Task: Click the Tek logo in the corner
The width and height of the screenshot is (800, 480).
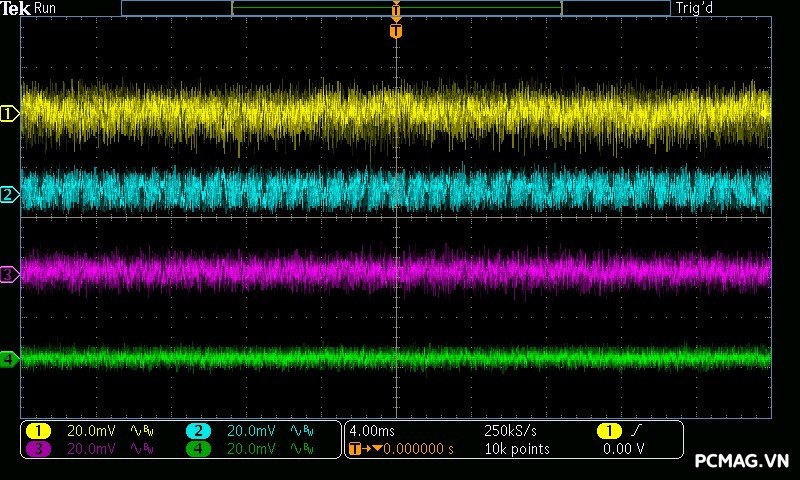Action: 16,9
